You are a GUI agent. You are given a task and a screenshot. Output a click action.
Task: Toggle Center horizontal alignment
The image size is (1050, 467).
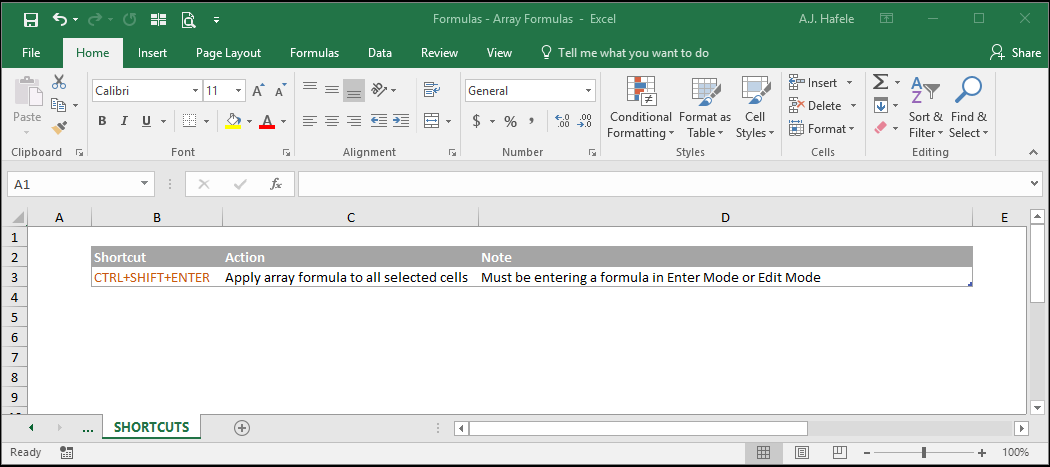click(x=331, y=121)
